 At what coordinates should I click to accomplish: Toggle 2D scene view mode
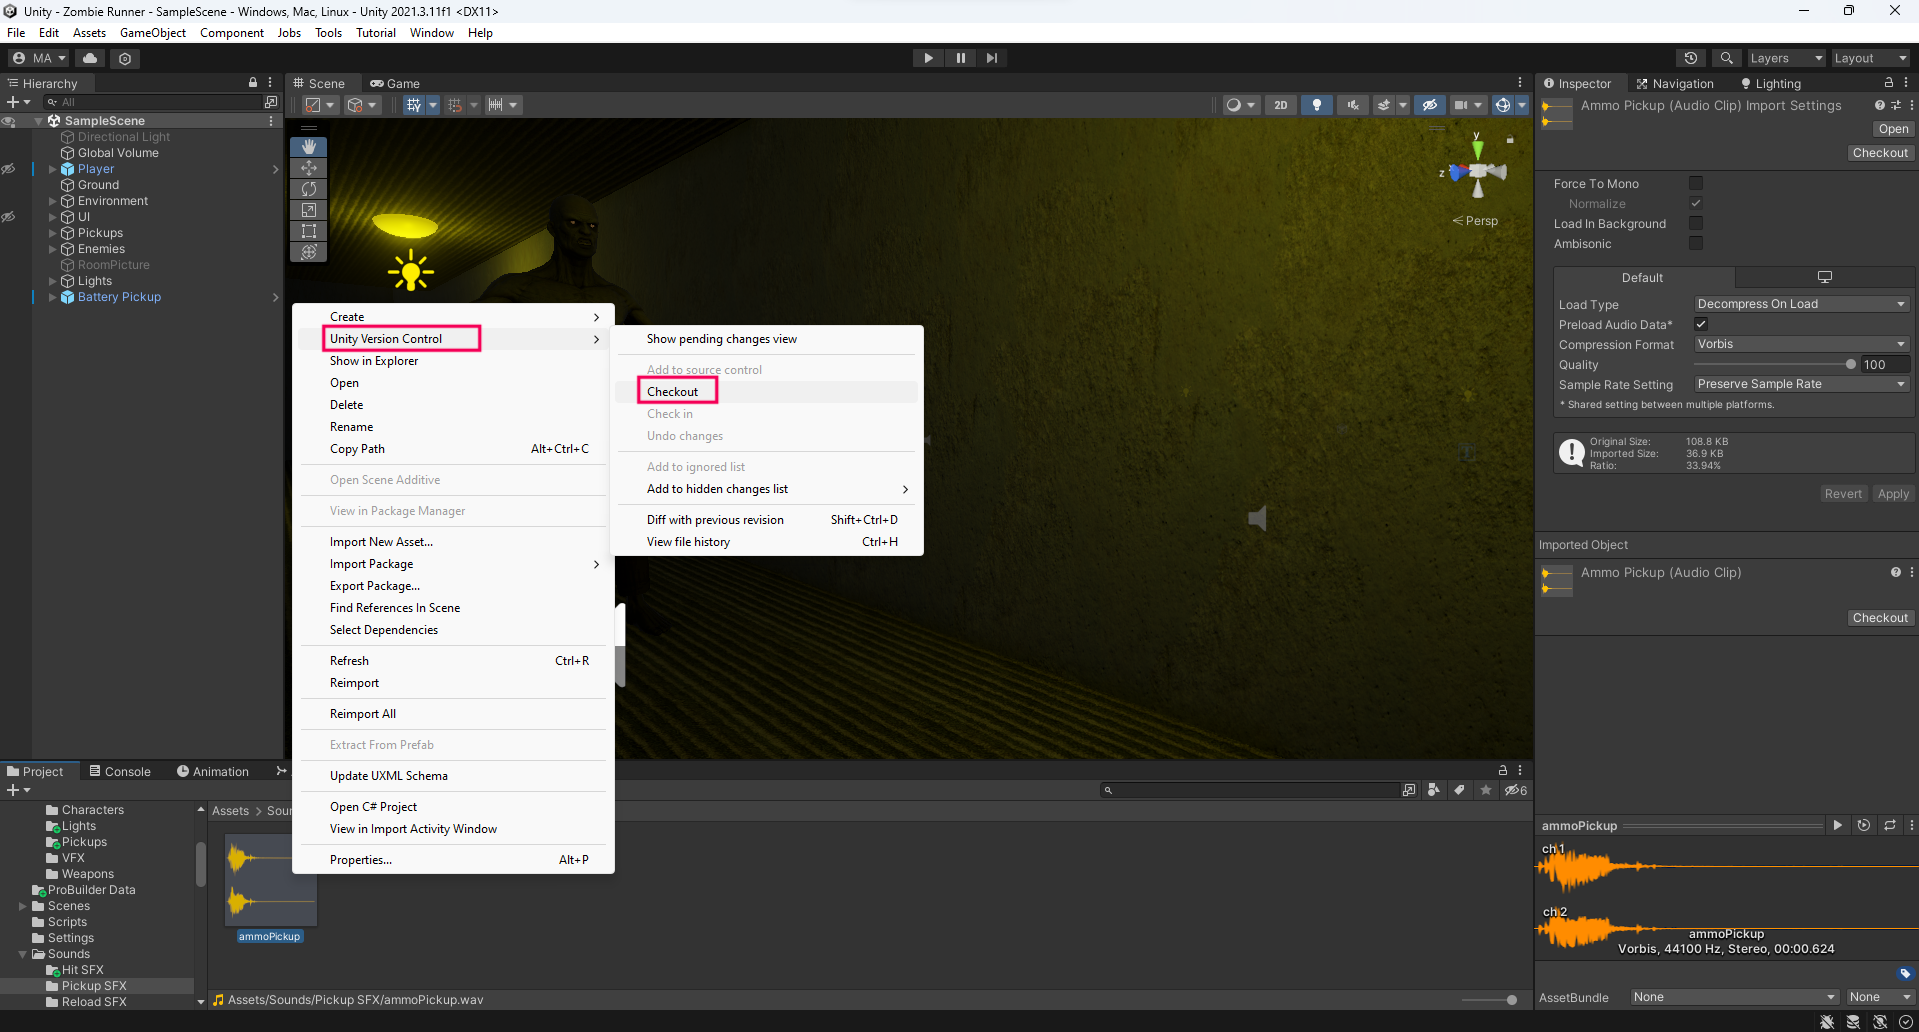coord(1280,105)
